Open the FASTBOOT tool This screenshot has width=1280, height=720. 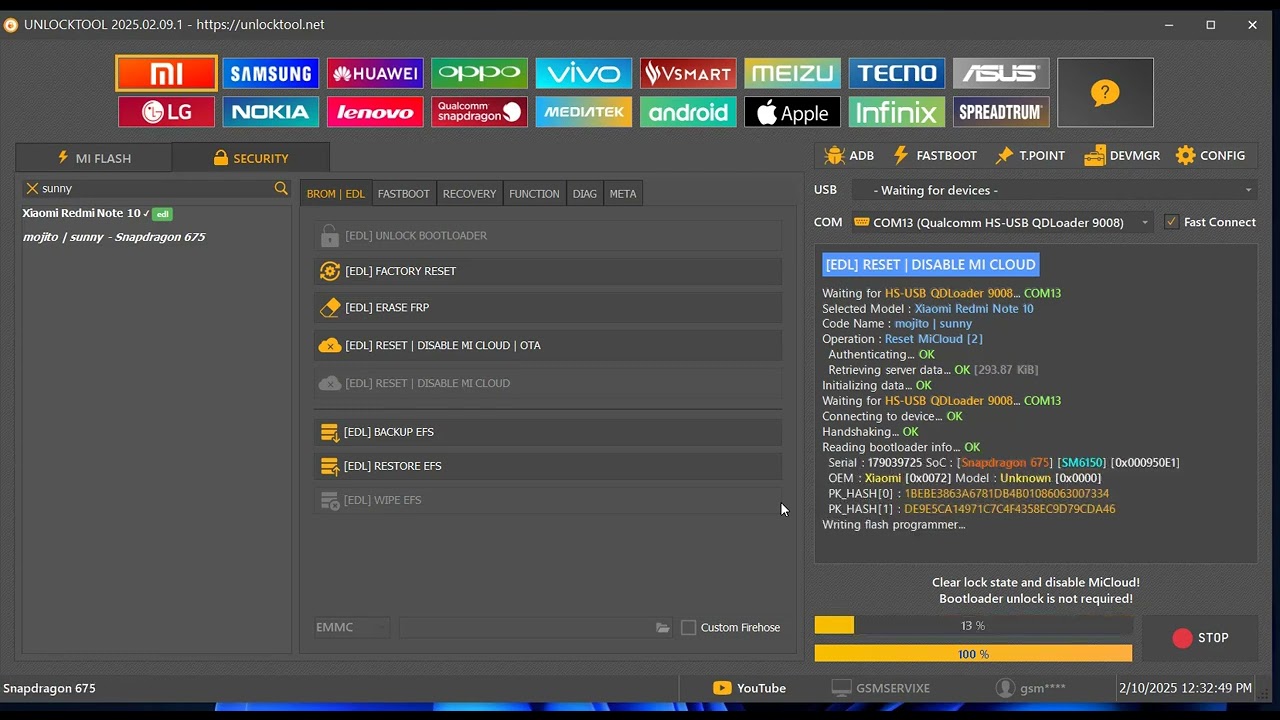click(x=934, y=155)
